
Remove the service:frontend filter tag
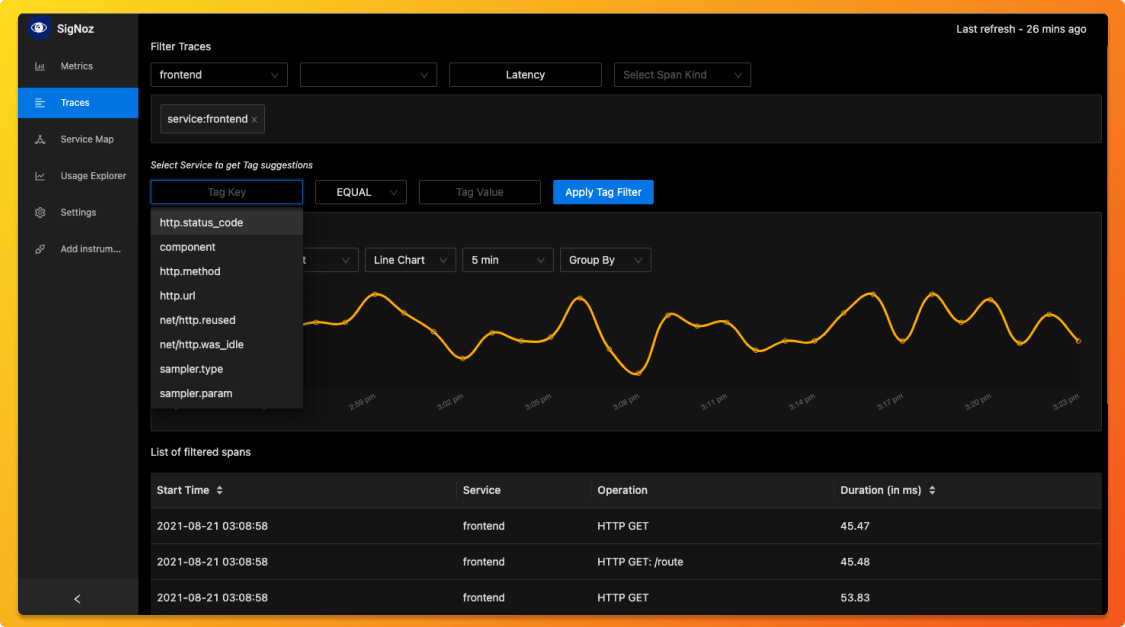tap(254, 120)
